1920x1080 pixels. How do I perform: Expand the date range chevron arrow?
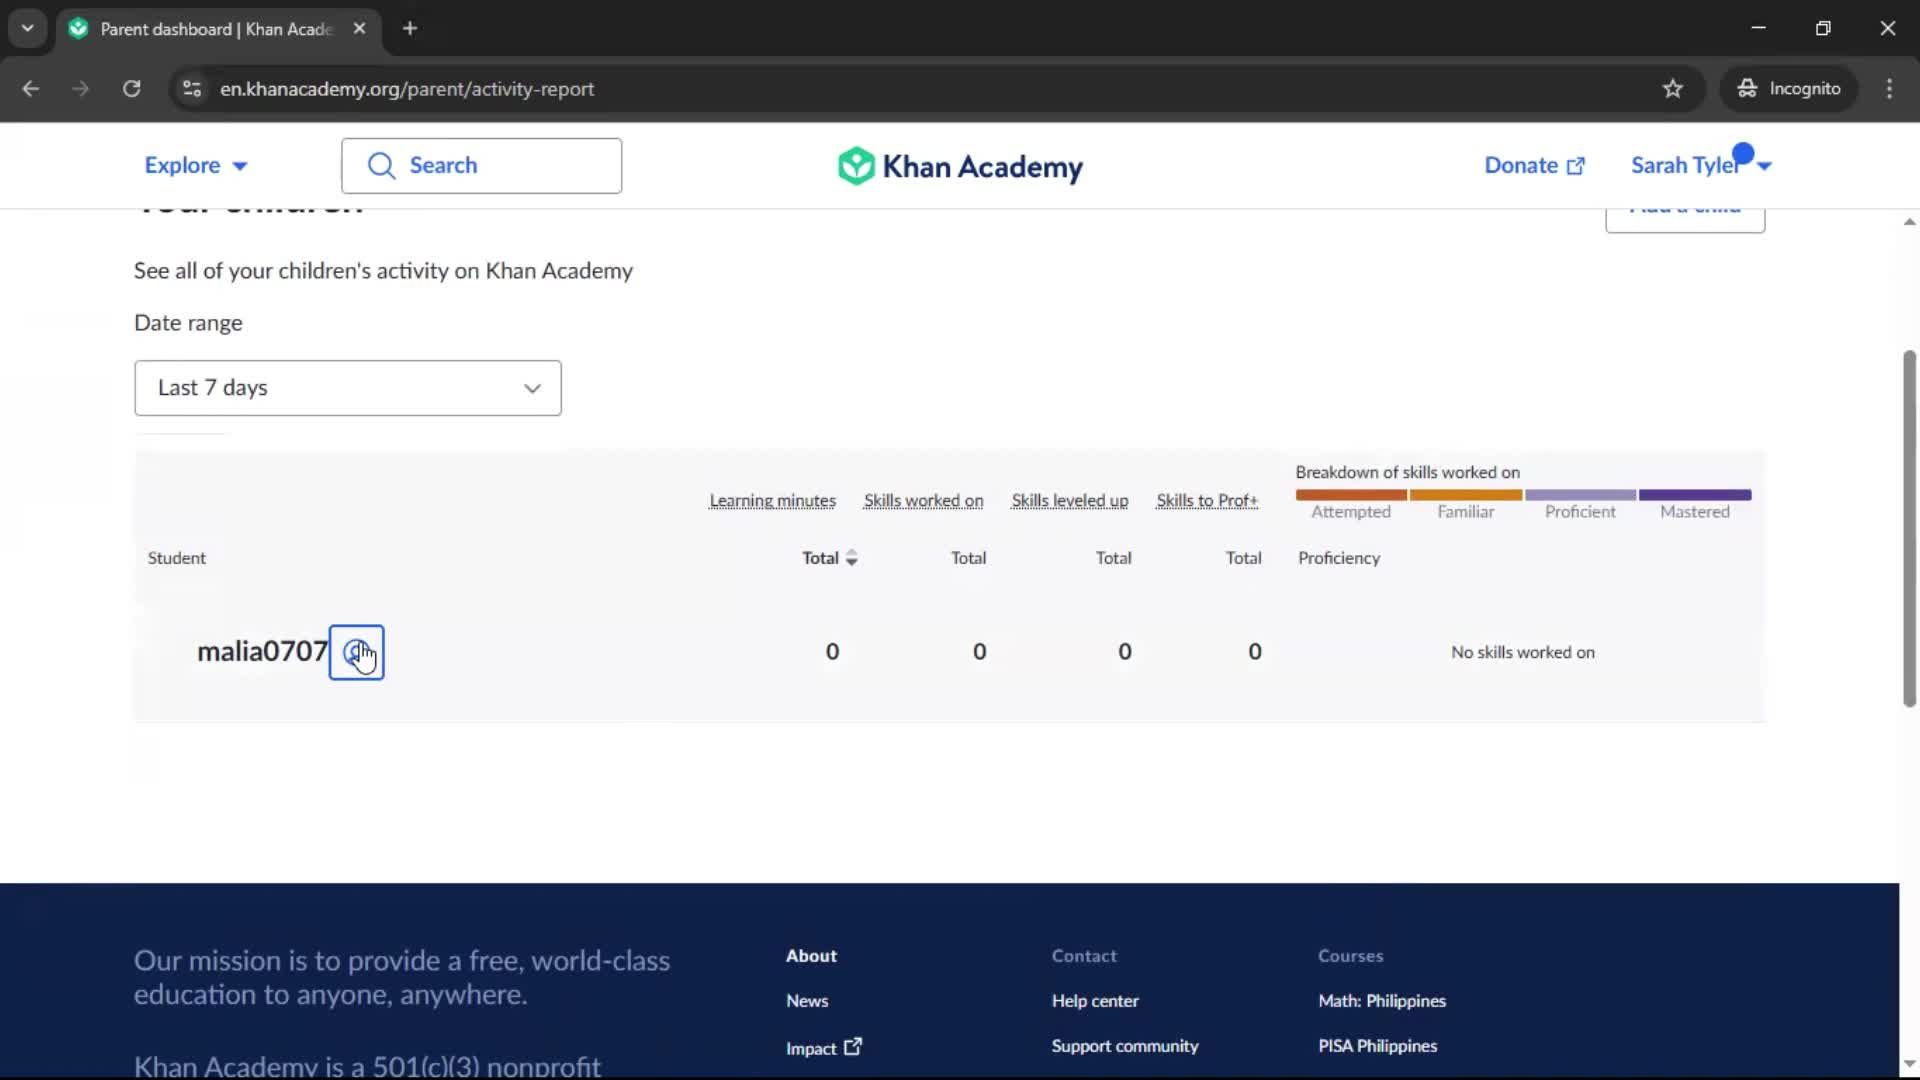(532, 388)
